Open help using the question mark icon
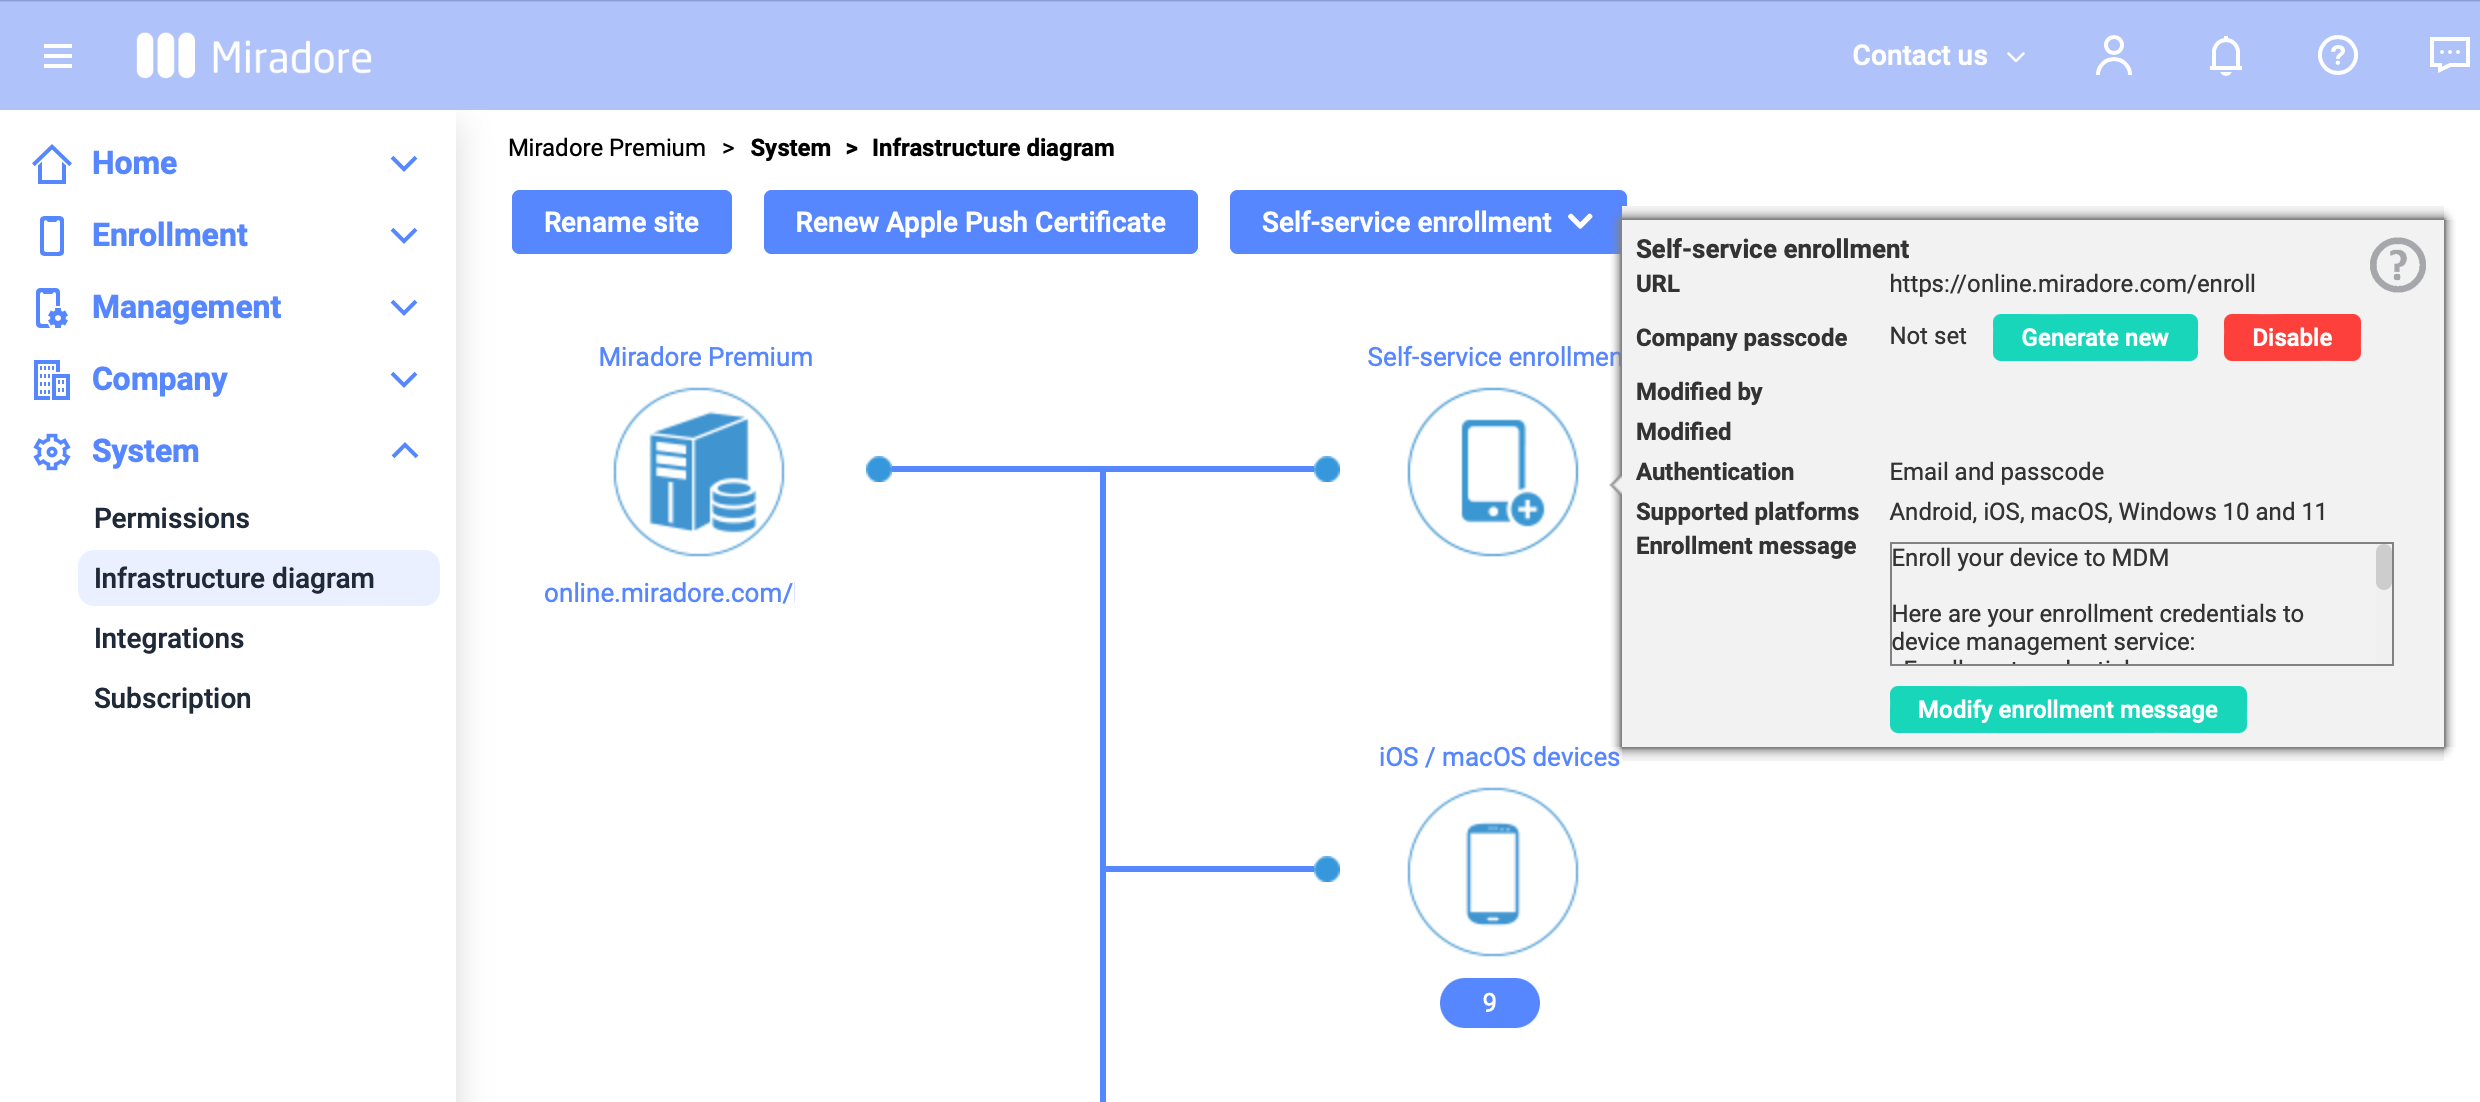Screen dimensions: 2480x1102 point(2338,55)
